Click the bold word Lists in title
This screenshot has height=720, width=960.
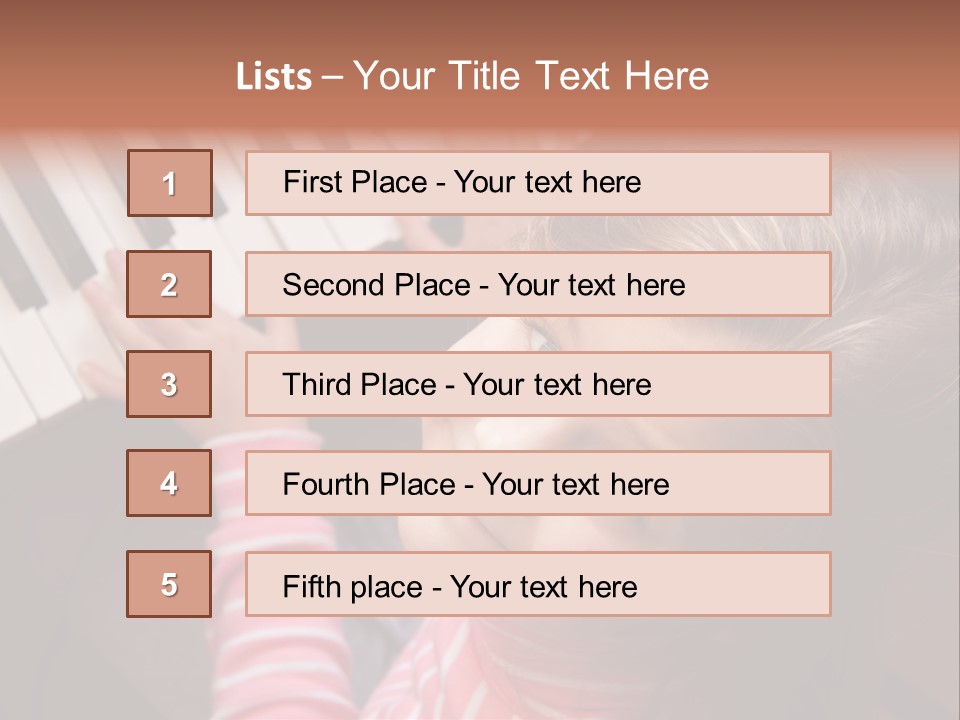pyautogui.click(x=274, y=77)
